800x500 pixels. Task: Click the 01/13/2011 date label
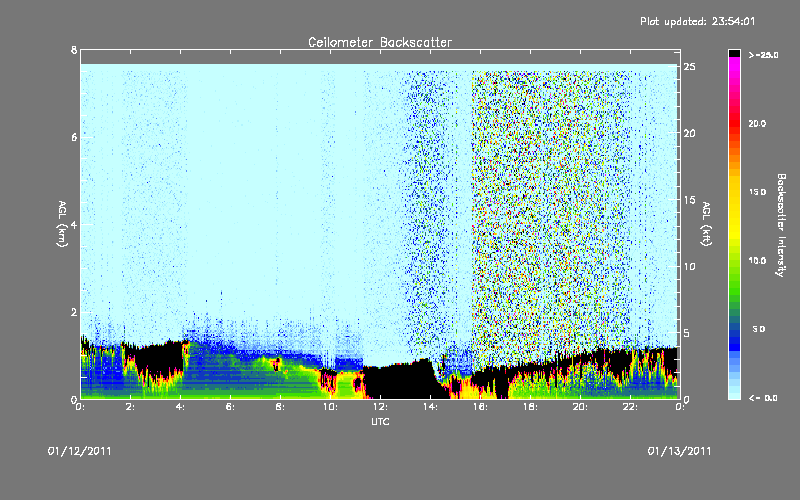click(679, 451)
